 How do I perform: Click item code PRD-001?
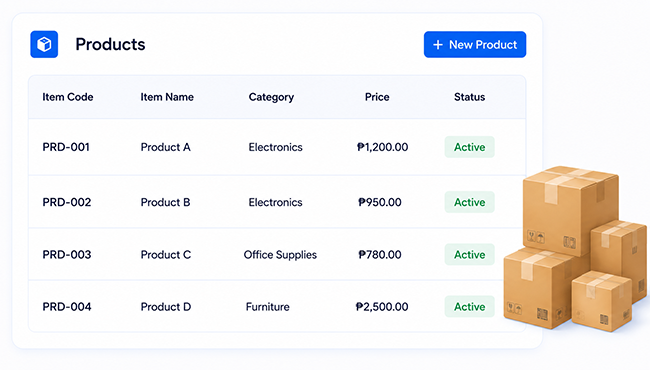coord(66,147)
